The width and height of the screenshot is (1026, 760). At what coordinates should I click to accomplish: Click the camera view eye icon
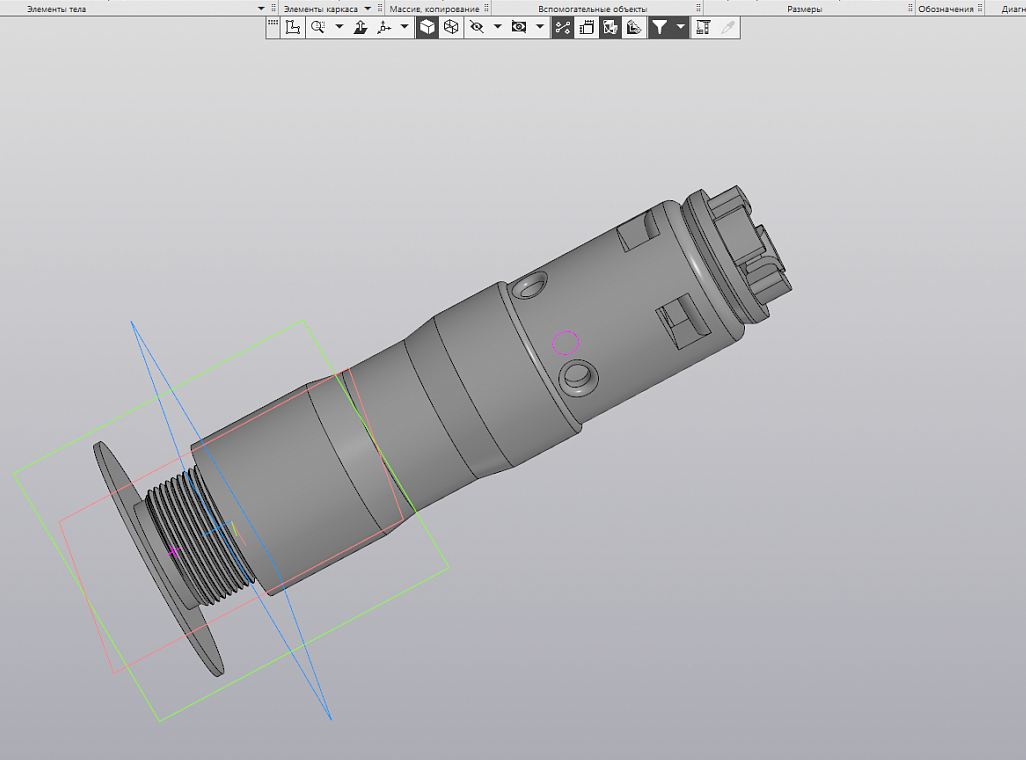tap(519, 28)
